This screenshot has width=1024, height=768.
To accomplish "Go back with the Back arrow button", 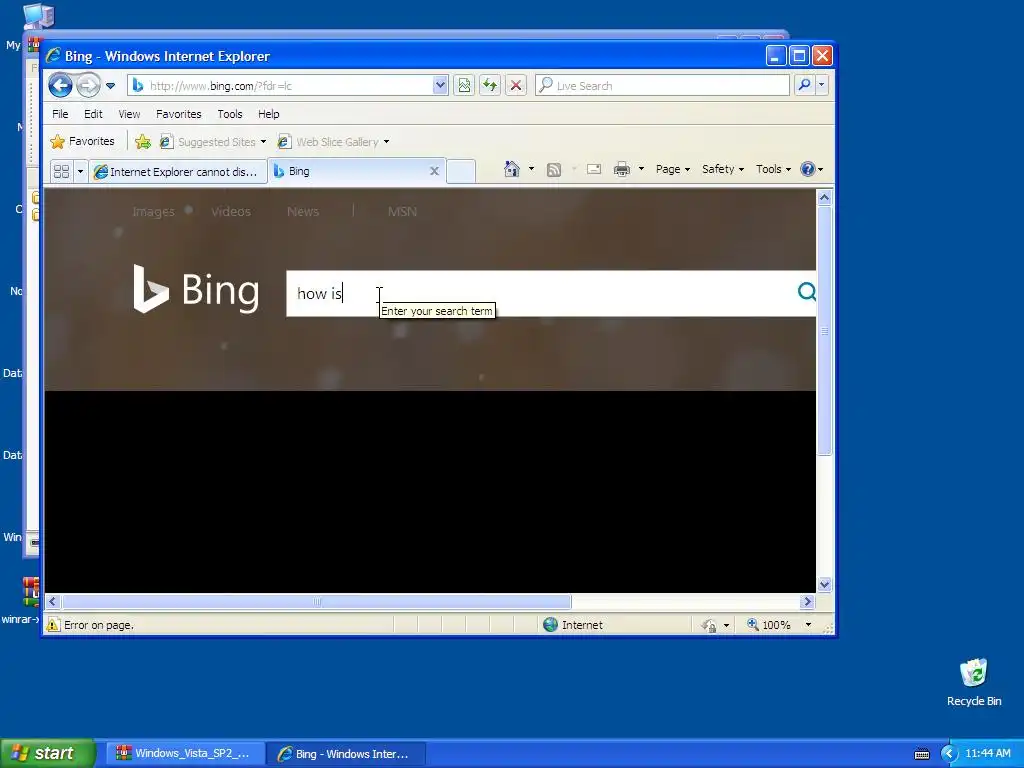I will point(60,85).
